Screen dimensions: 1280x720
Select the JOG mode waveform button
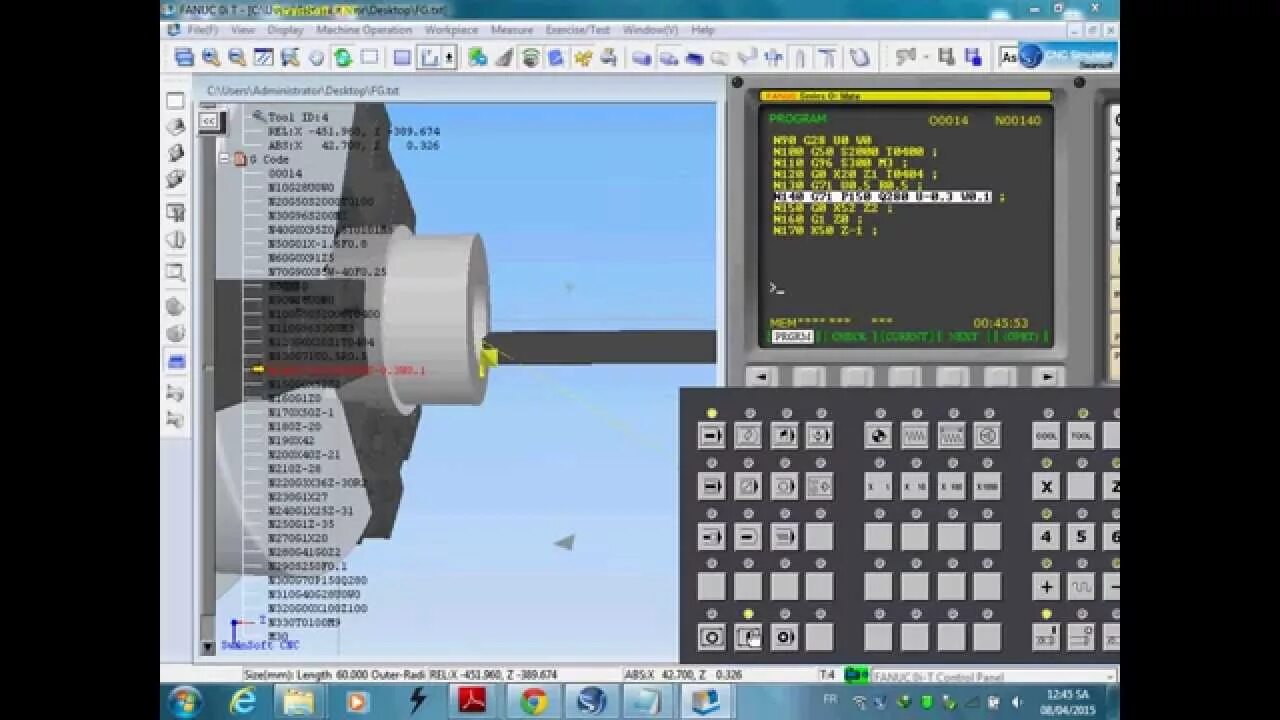click(x=915, y=436)
